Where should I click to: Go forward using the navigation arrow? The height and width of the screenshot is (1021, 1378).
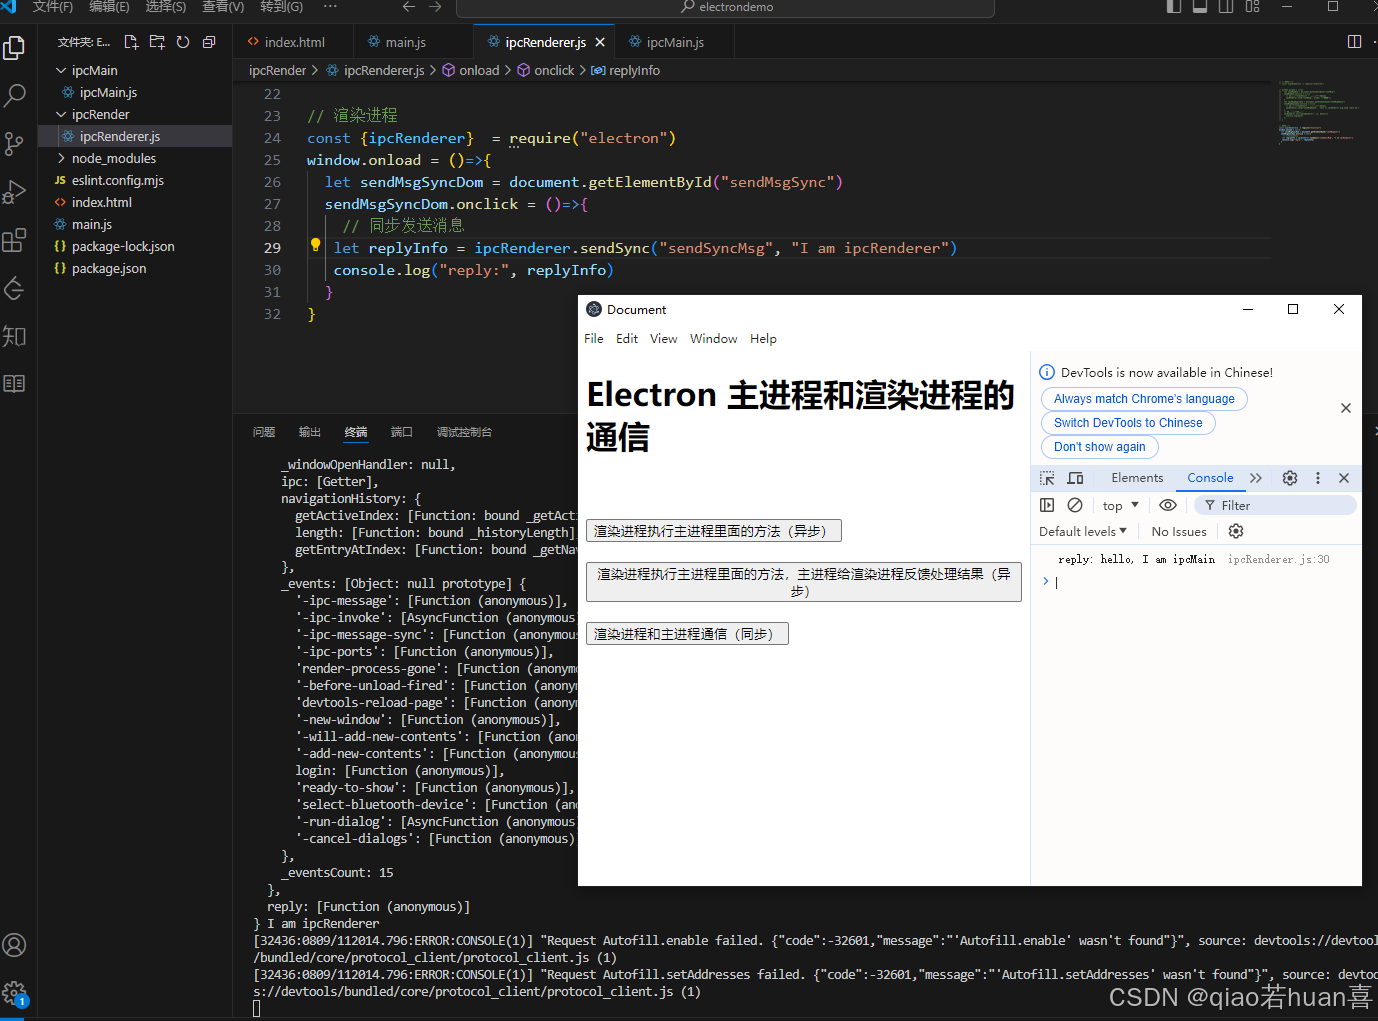(435, 7)
